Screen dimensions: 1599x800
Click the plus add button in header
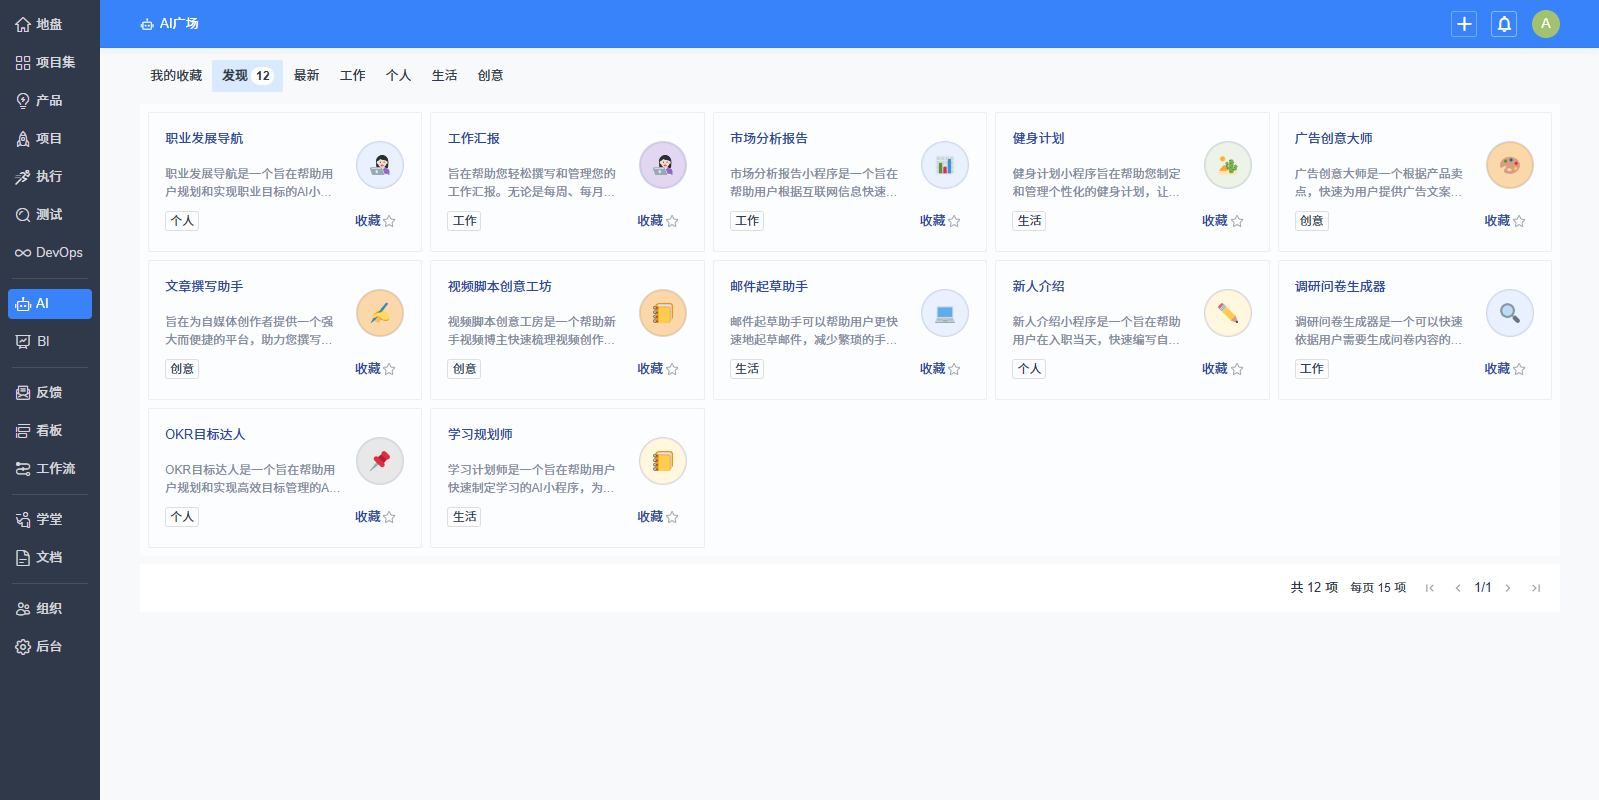click(x=1464, y=24)
